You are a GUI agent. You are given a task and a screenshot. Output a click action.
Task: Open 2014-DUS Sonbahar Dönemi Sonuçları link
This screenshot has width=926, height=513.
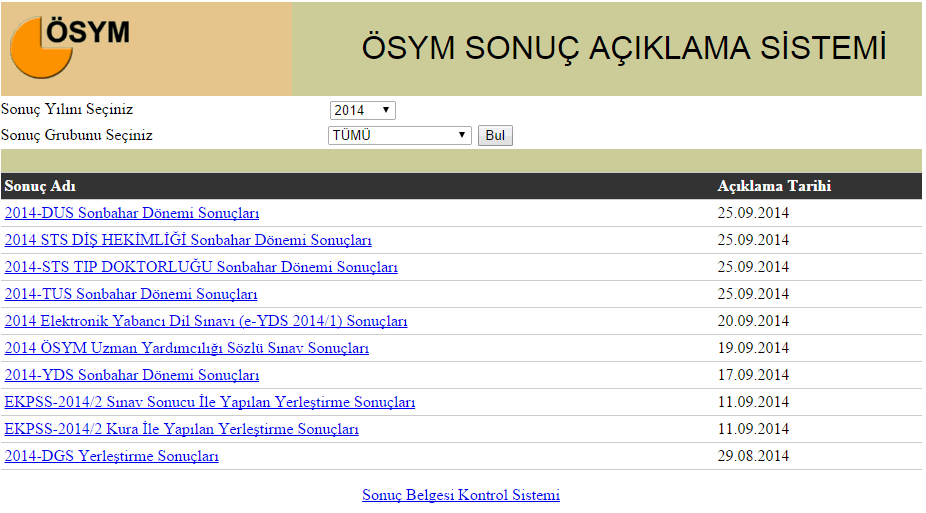coord(132,213)
